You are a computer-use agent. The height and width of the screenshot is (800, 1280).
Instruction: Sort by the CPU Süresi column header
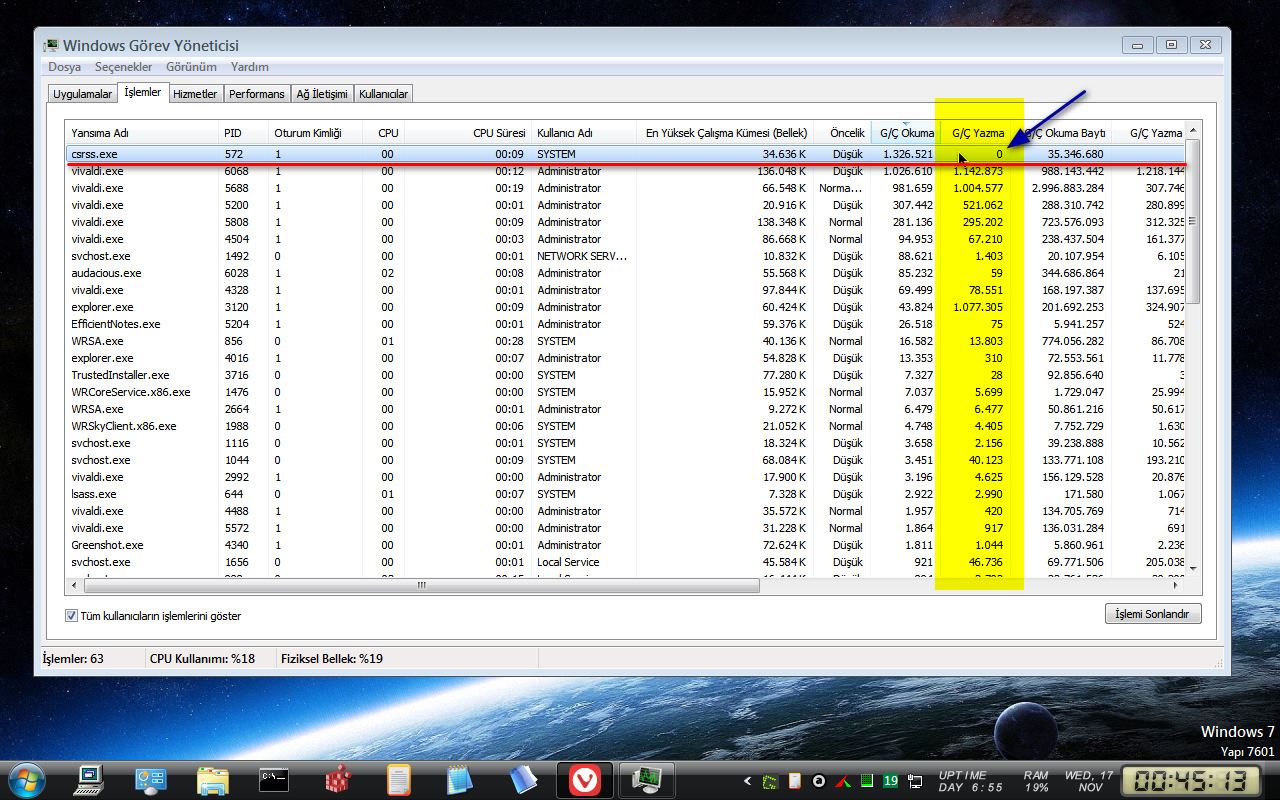tap(468, 133)
